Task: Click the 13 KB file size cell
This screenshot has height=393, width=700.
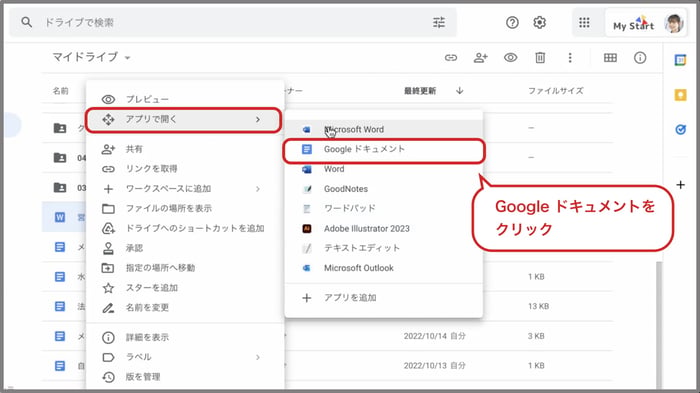Action: point(538,306)
